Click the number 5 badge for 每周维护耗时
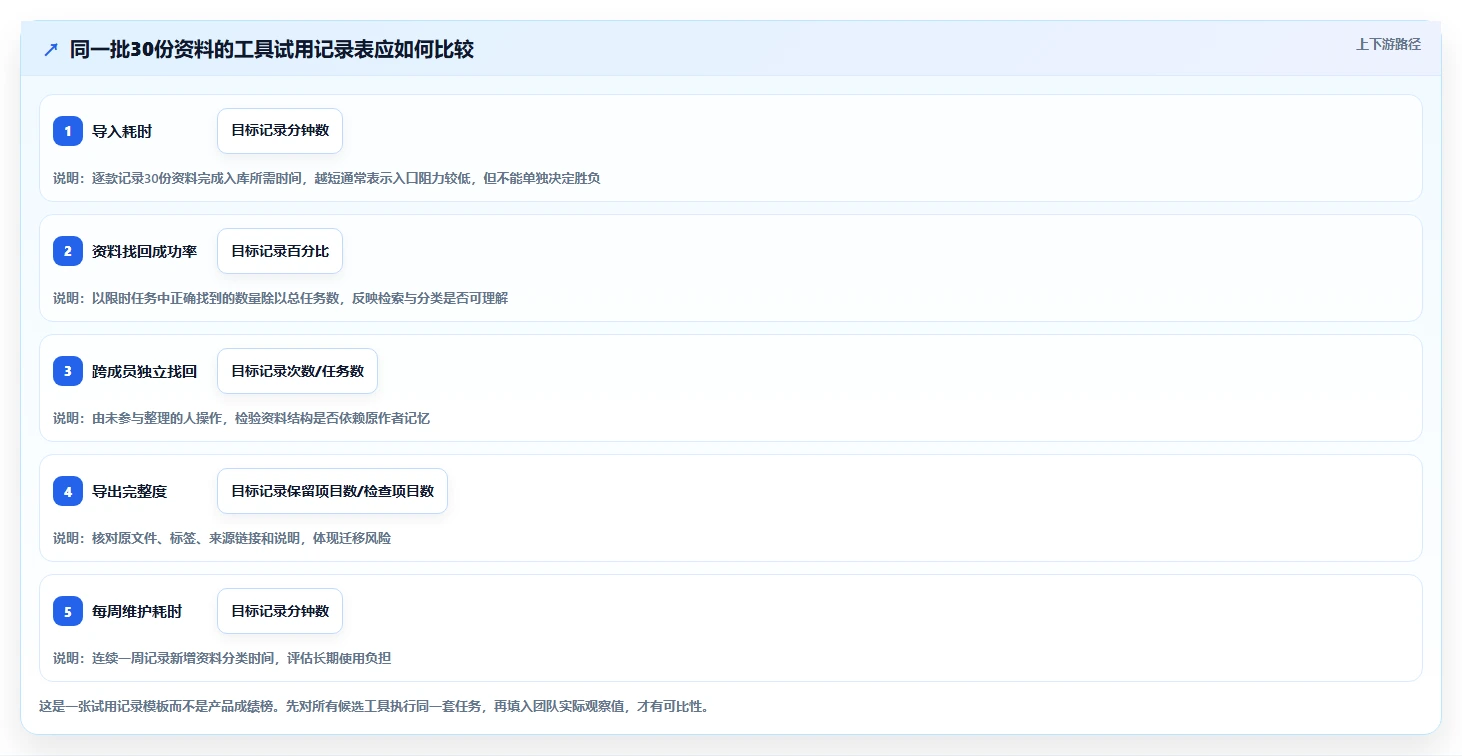This screenshot has width=1462, height=756. 68,611
